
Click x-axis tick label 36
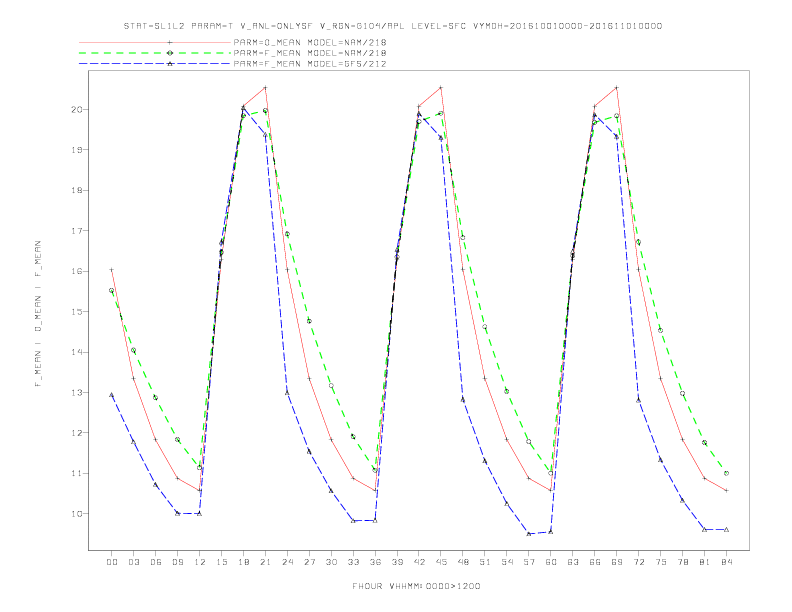375,562
